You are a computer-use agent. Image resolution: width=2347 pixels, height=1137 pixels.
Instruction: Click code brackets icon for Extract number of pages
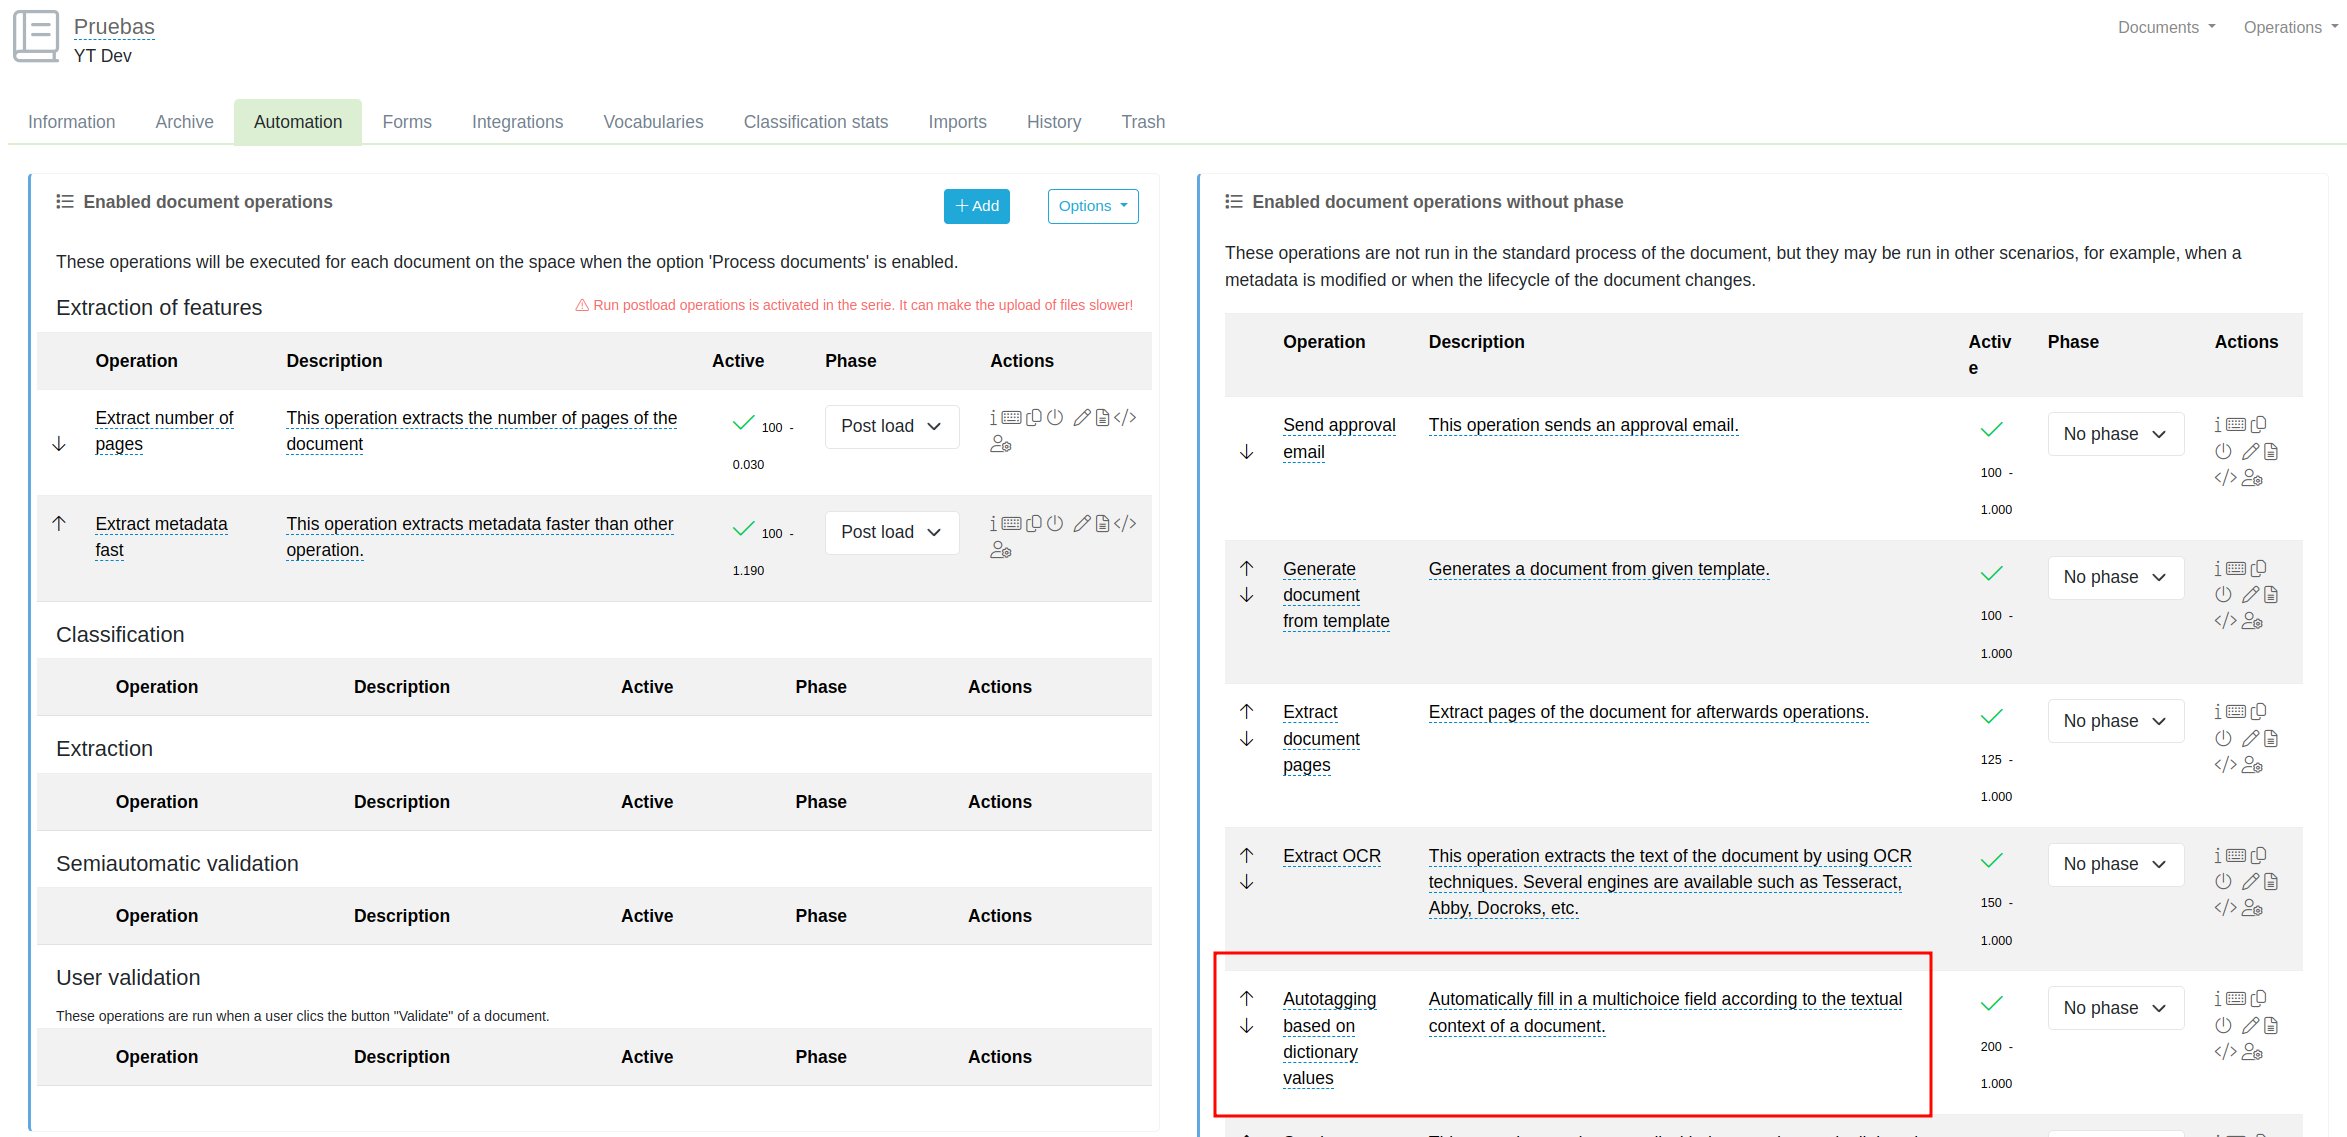[x=1125, y=417]
